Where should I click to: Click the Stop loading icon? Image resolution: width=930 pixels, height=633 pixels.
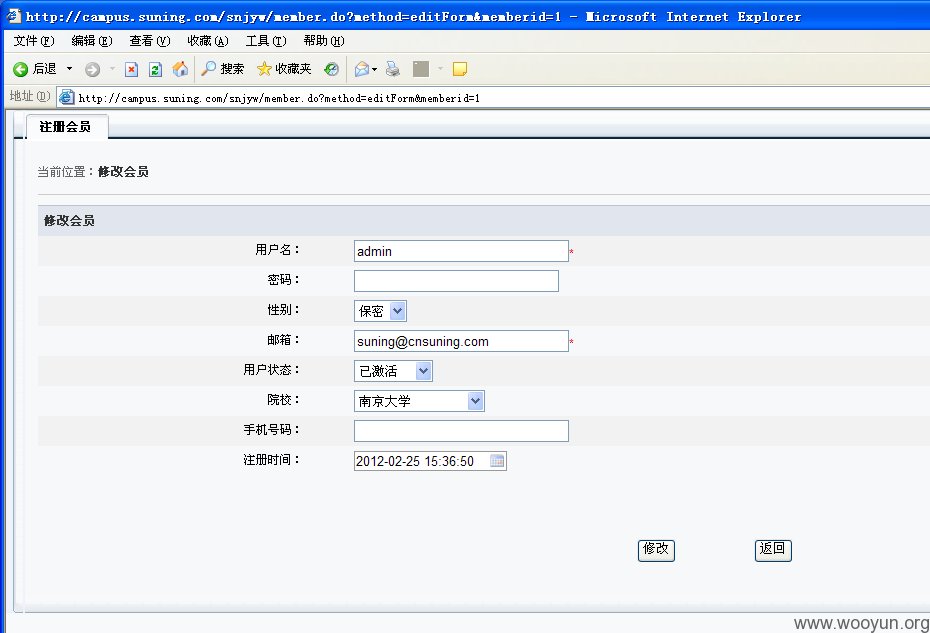coord(132,69)
